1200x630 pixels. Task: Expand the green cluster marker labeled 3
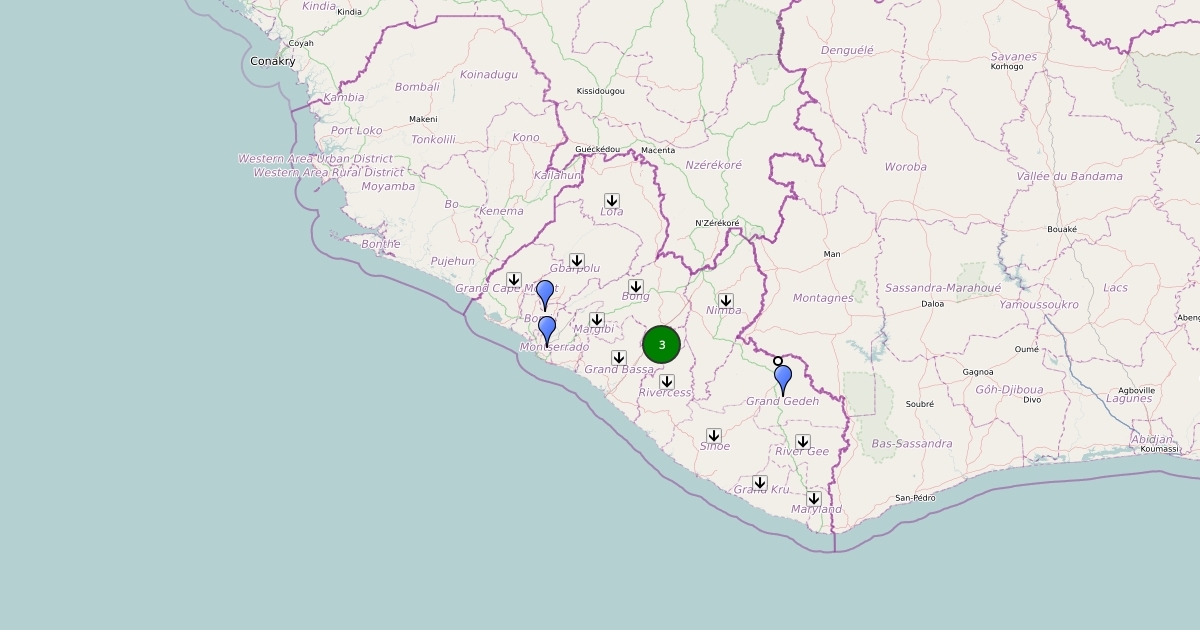click(662, 345)
